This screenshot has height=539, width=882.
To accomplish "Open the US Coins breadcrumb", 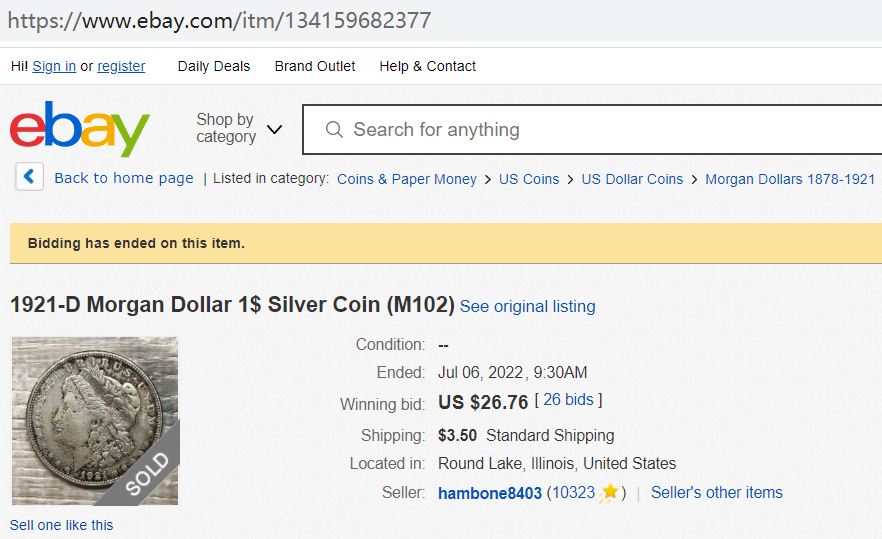I will tap(529, 179).
